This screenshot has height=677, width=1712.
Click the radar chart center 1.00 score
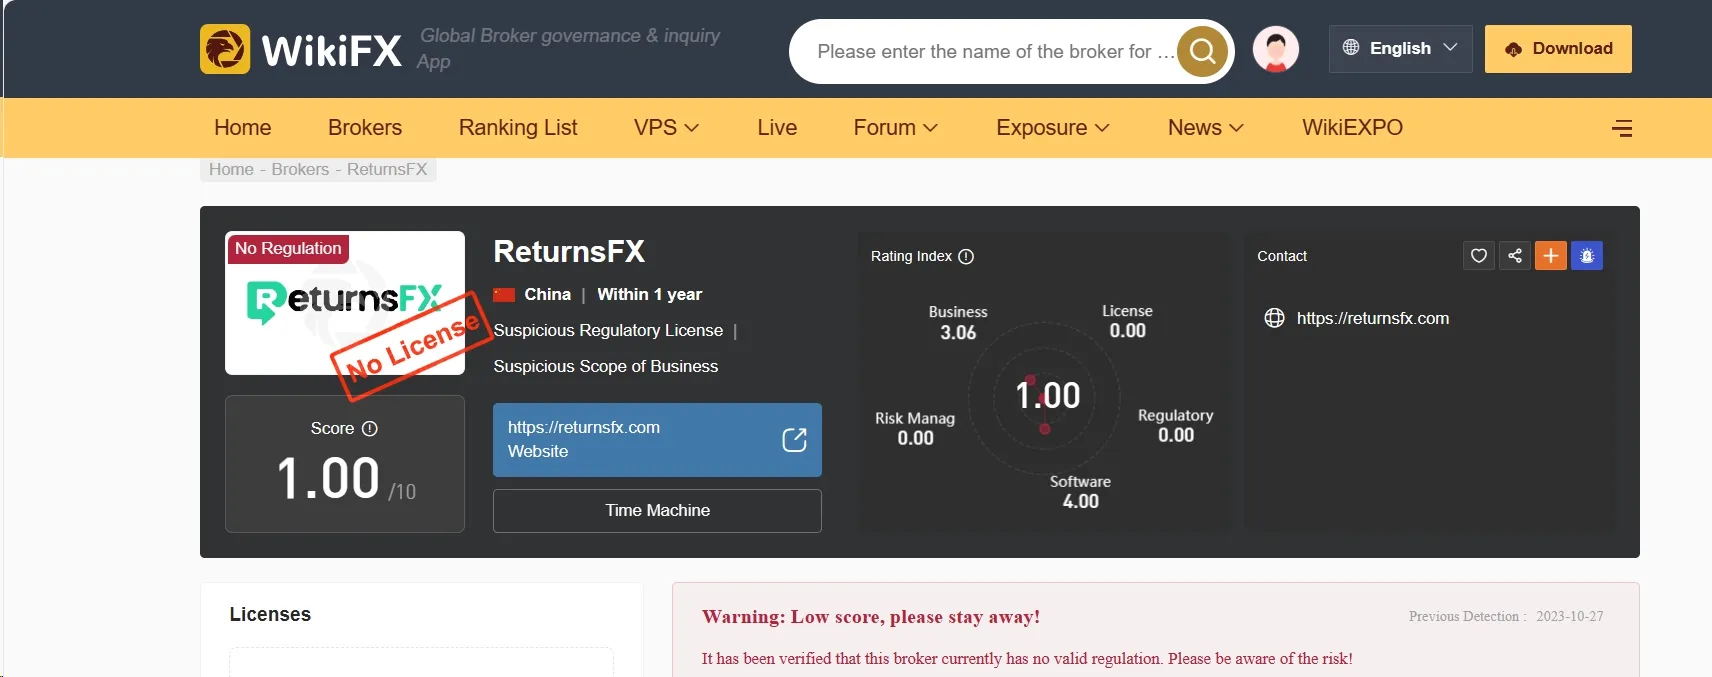tap(1048, 395)
